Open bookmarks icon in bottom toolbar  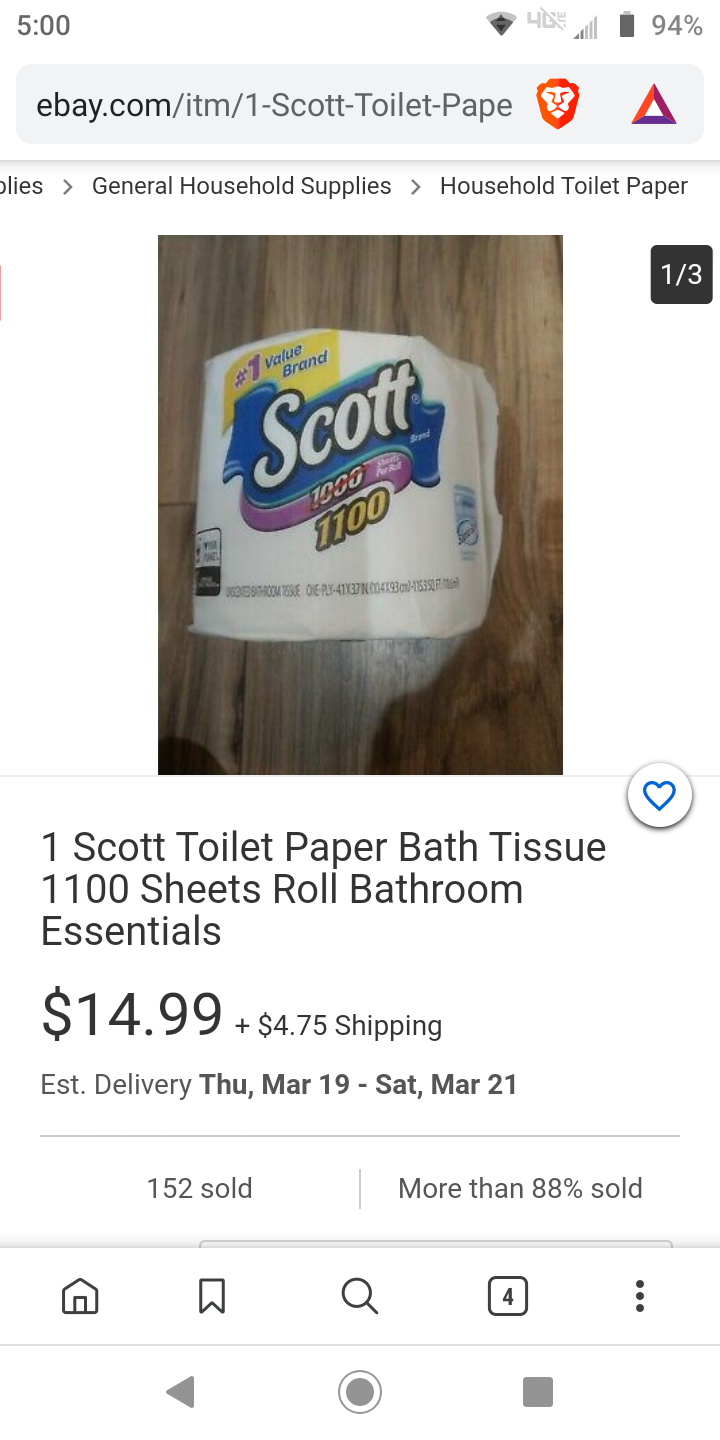212,1296
